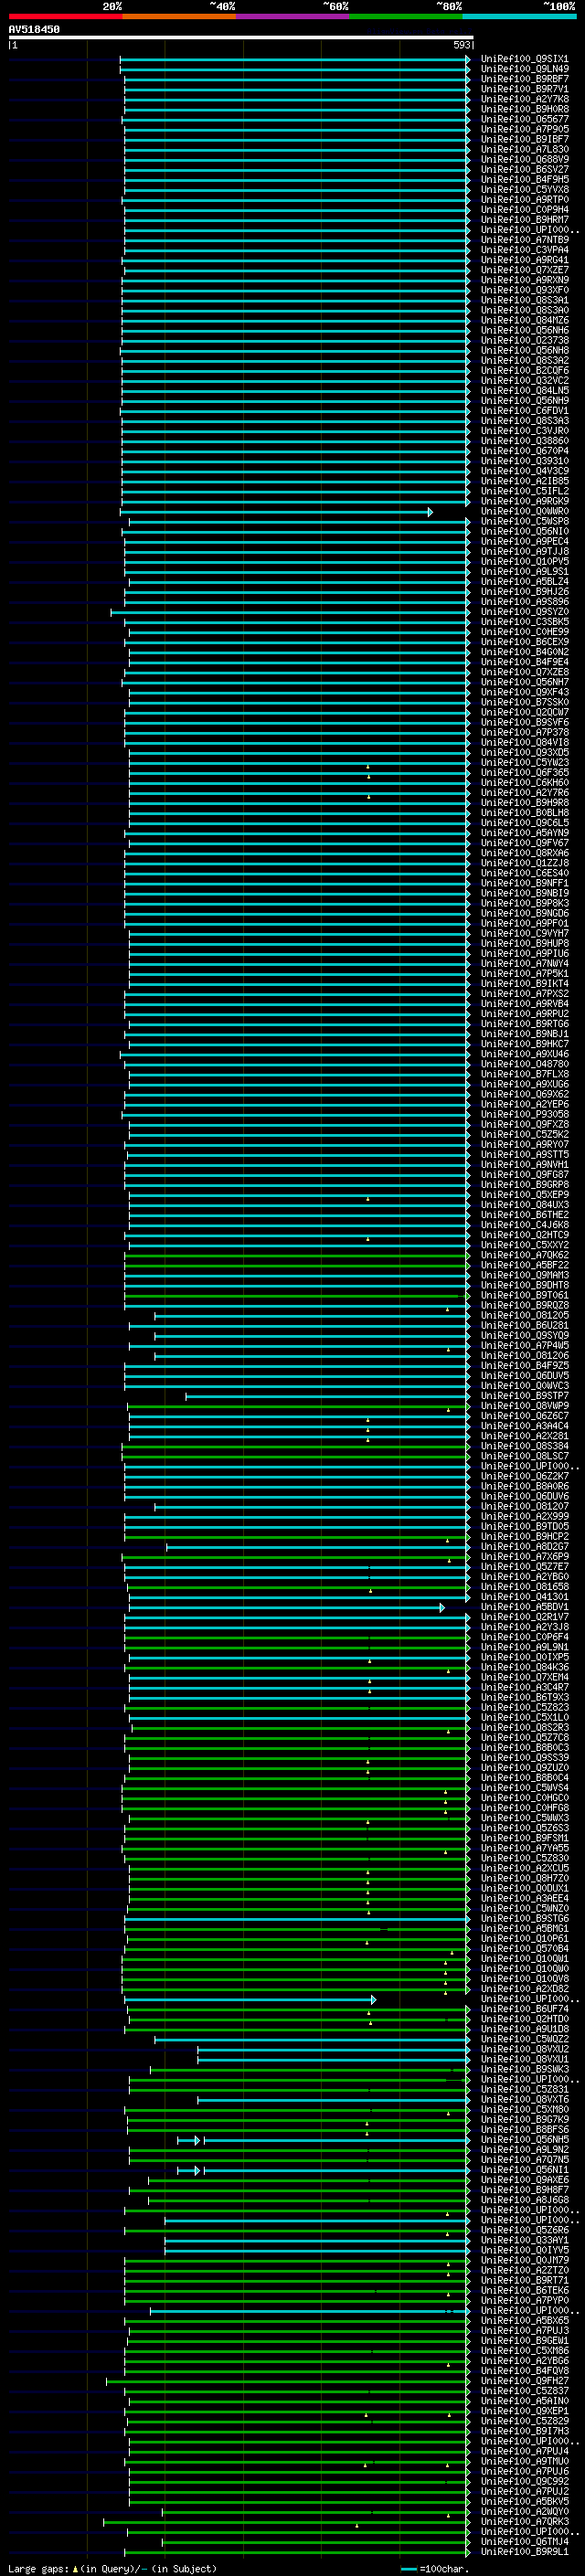This screenshot has height=2576, width=585.
Task: Select entry UniRef100_A2WQY0
Action: click(x=524, y=2511)
